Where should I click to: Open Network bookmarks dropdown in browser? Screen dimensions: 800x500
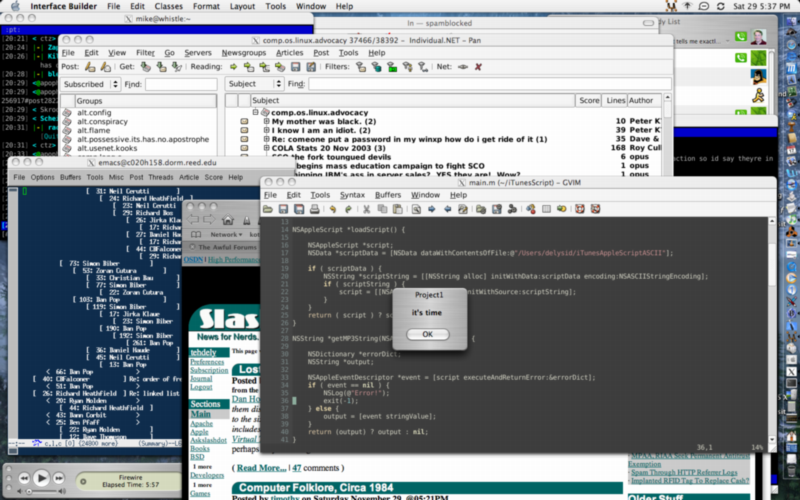226,235
